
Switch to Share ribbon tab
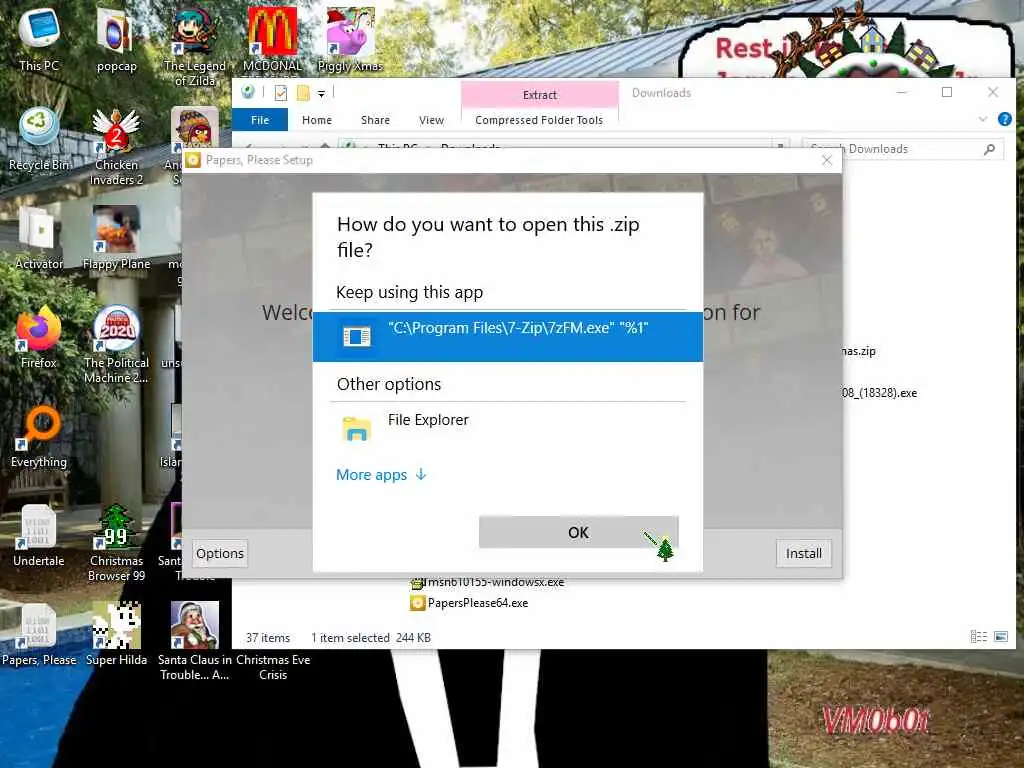pyautogui.click(x=376, y=120)
